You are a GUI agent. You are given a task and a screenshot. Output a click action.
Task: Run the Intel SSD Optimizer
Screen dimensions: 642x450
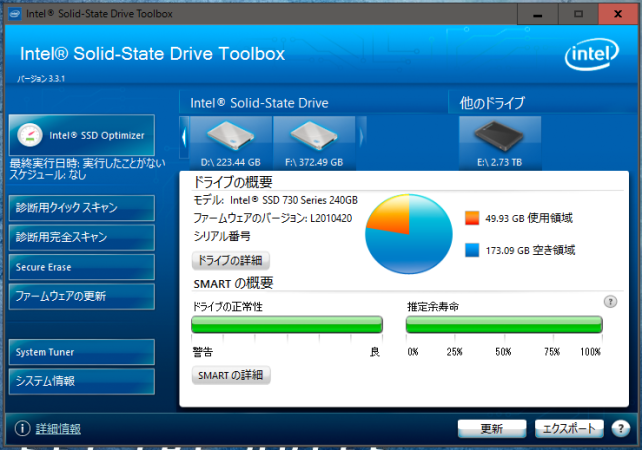pos(82,135)
